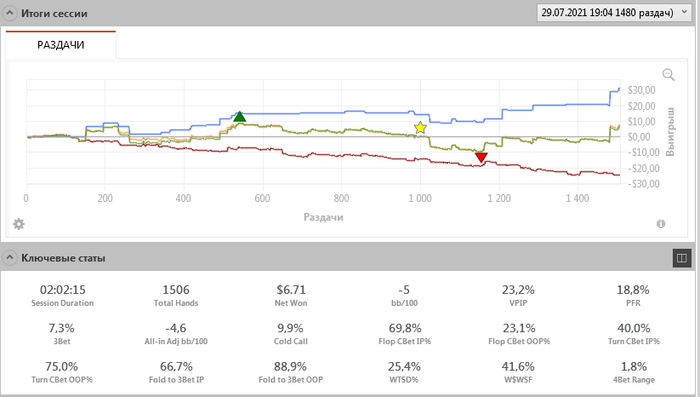
Task: Click the green up triangle marker
Action: click(240, 117)
